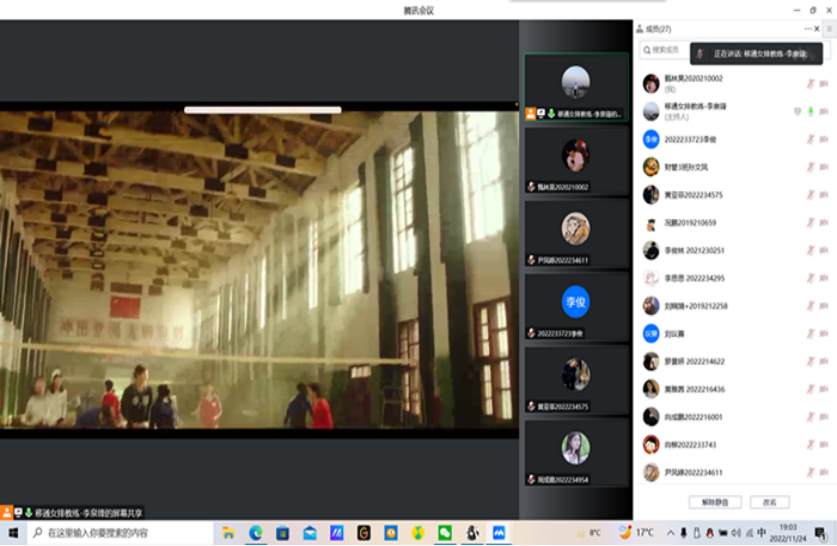Toggle microphone icon for 向成鹏2022216001
Viewport: 837px width, 546px height.
(810, 417)
